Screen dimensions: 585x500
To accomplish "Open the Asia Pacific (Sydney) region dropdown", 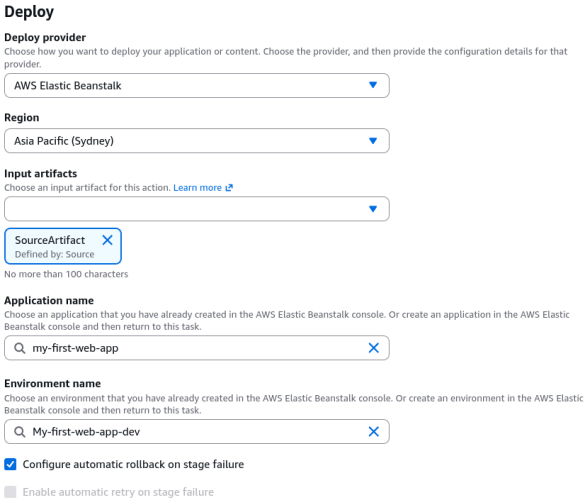I will [197, 141].
